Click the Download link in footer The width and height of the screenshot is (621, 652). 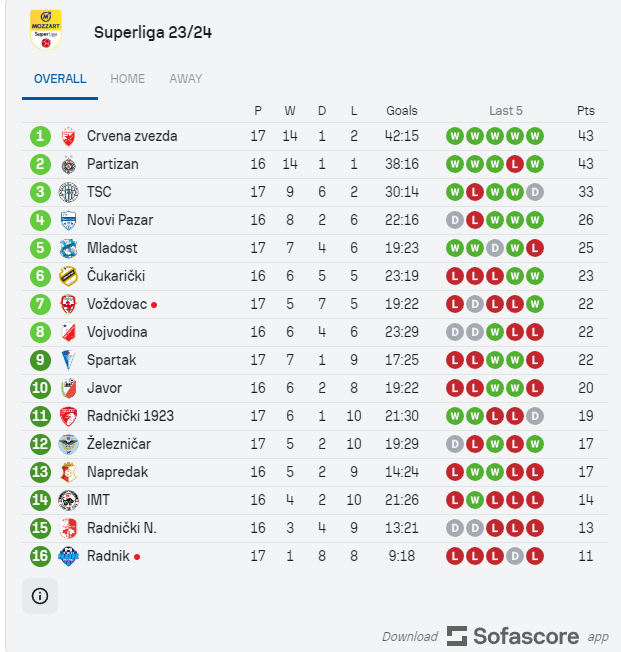tap(410, 637)
